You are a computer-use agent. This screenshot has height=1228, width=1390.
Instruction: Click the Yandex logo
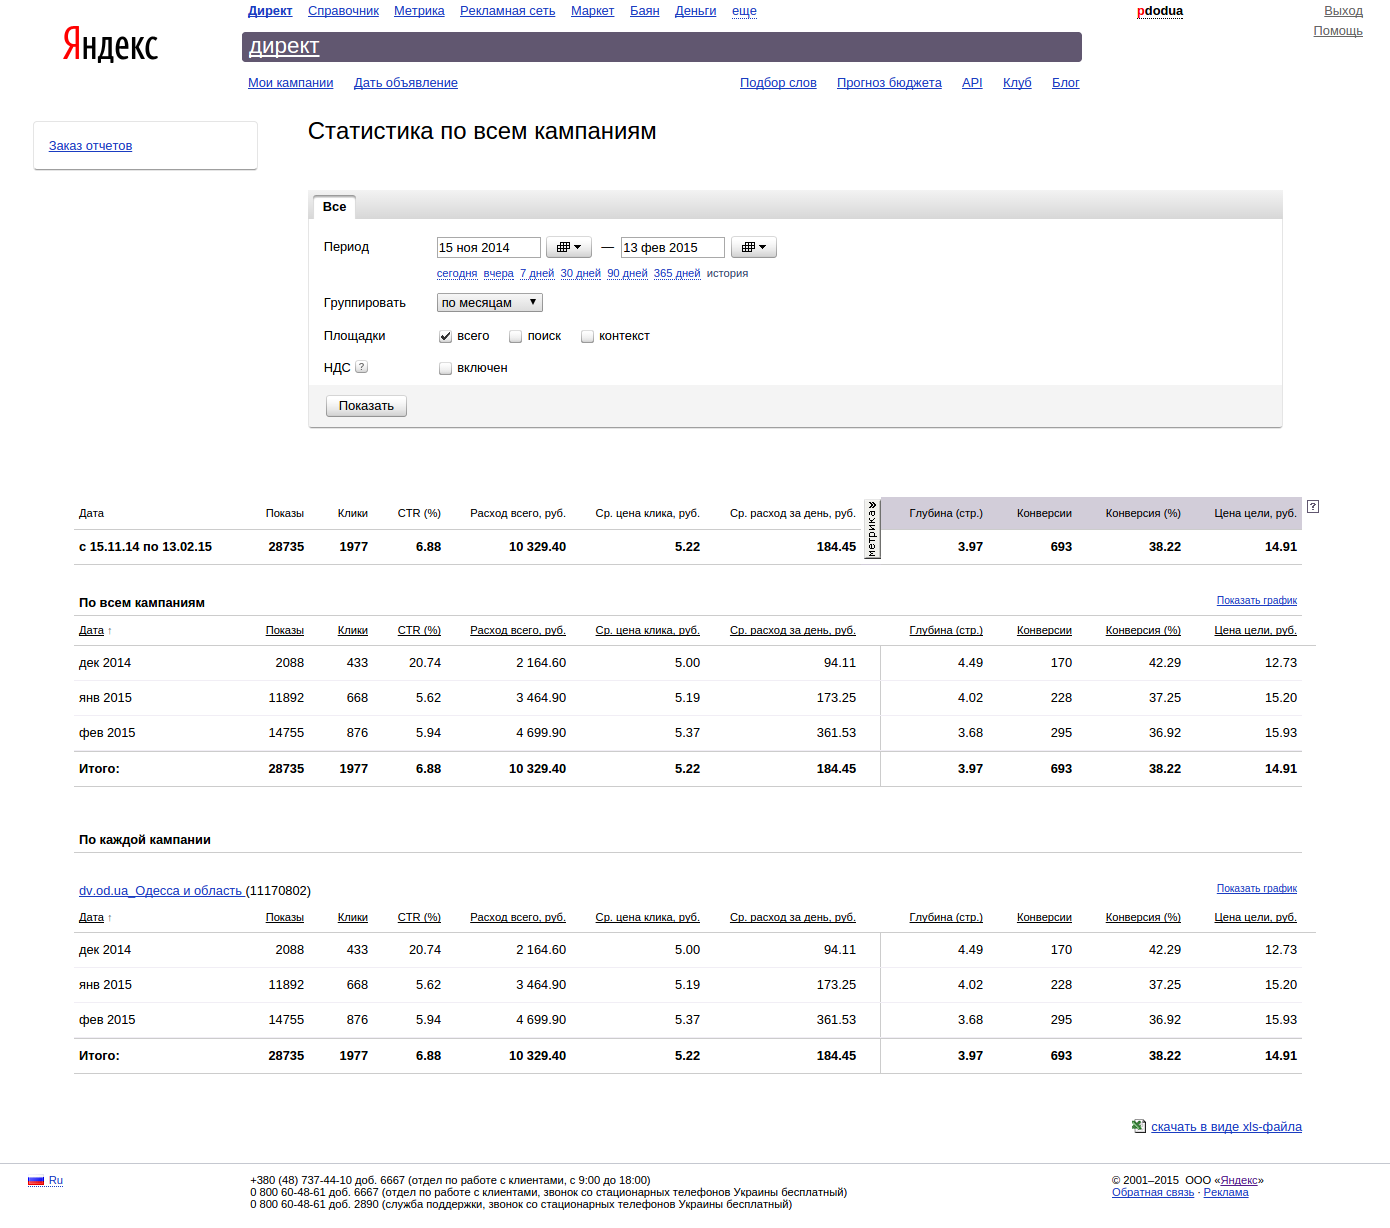pos(110,44)
